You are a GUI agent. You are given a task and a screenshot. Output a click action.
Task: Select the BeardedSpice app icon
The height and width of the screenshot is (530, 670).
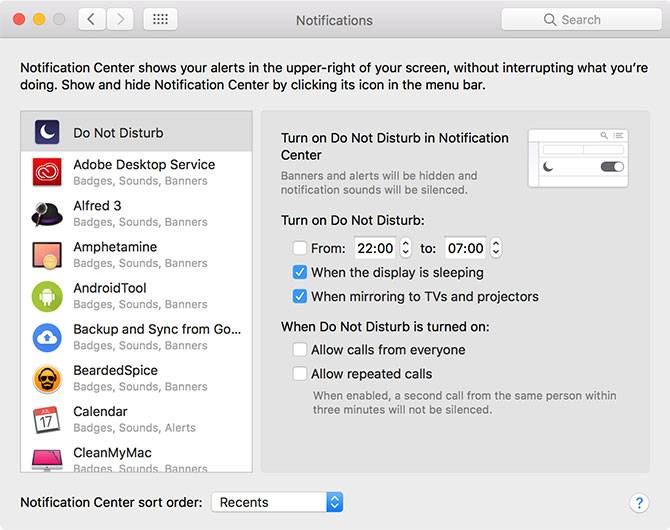pyautogui.click(x=47, y=378)
